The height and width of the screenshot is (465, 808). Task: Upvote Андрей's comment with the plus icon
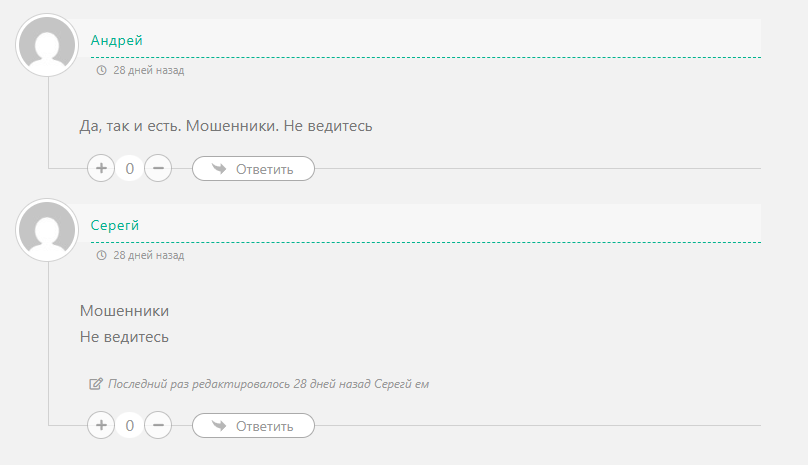click(101, 168)
